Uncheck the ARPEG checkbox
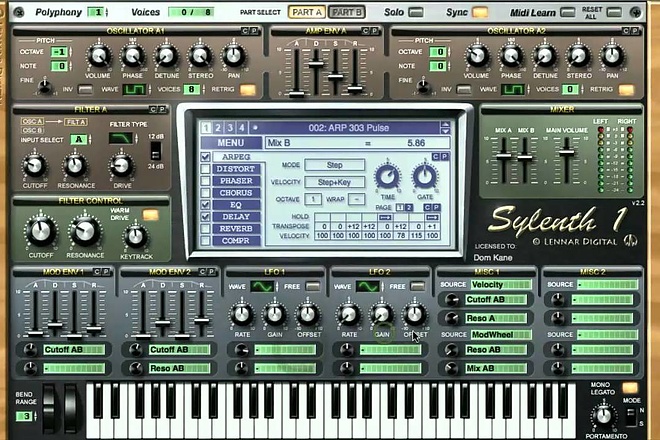 click(x=205, y=157)
